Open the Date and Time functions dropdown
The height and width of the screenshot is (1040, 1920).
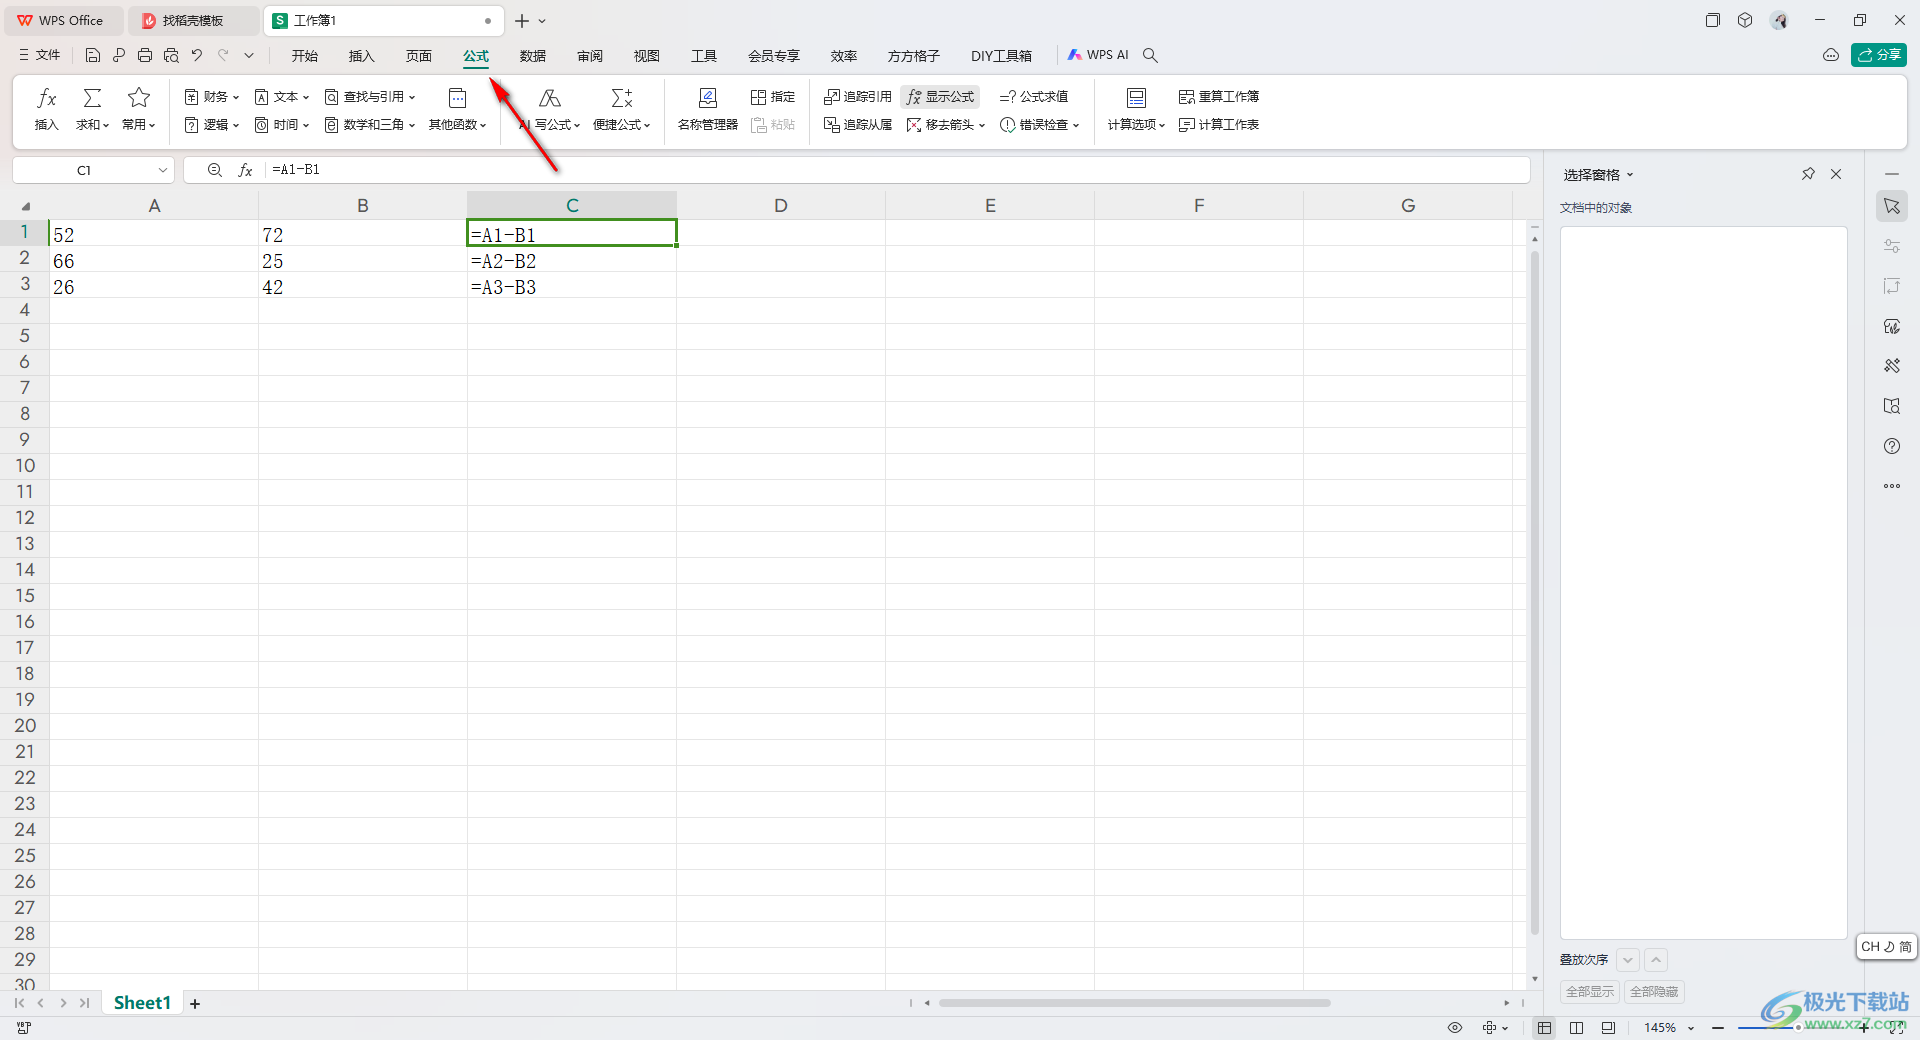282,125
